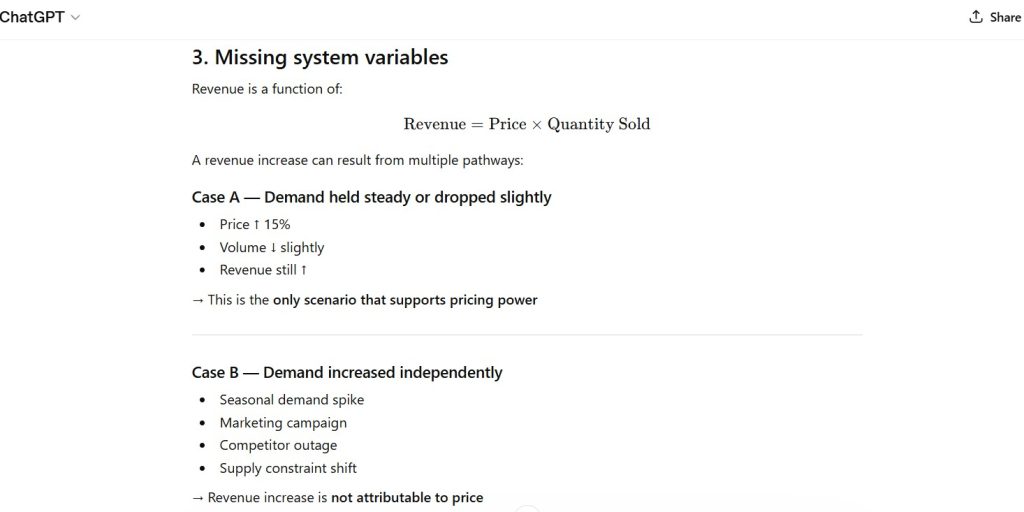Viewport: 1024px width, 512px height.
Task: Click the "Volume ↓ slightly" bullet
Action: point(272,247)
